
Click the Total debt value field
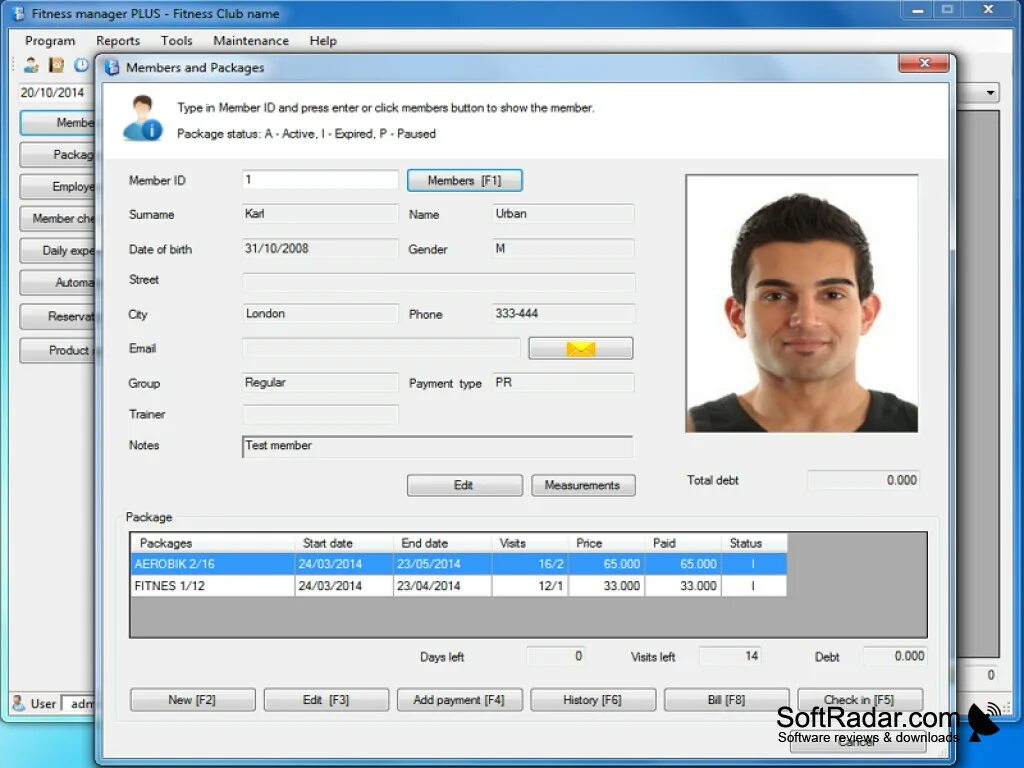tap(863, 480)
